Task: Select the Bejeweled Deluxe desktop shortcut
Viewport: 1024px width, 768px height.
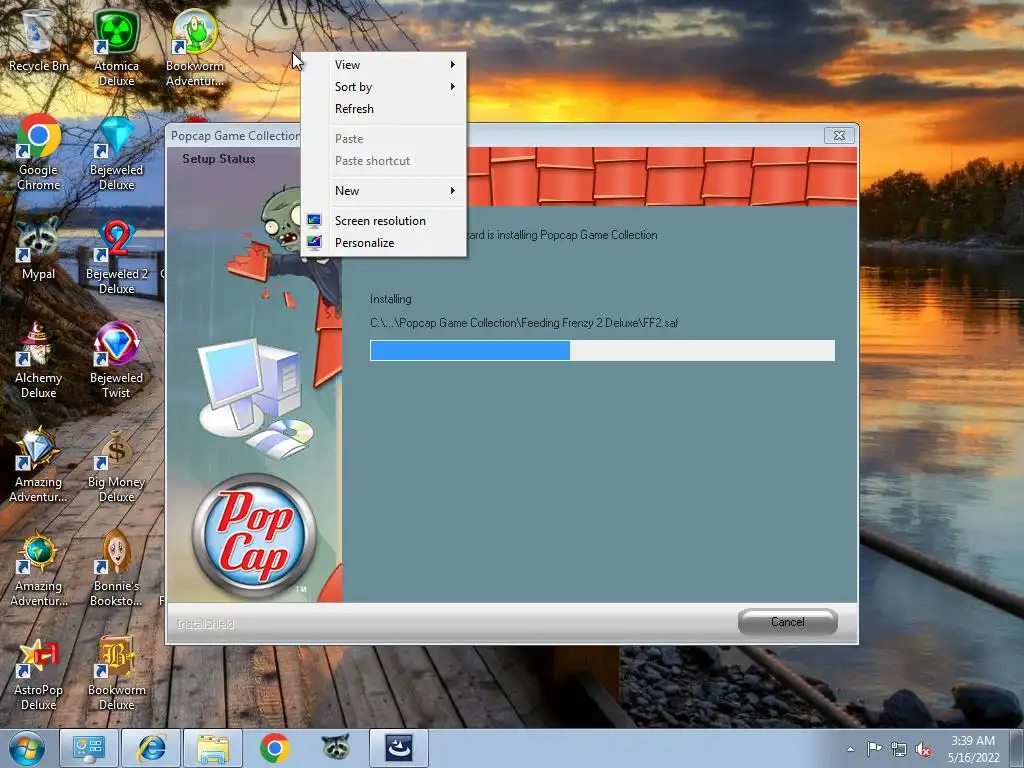Action: (x=116, y=152)
